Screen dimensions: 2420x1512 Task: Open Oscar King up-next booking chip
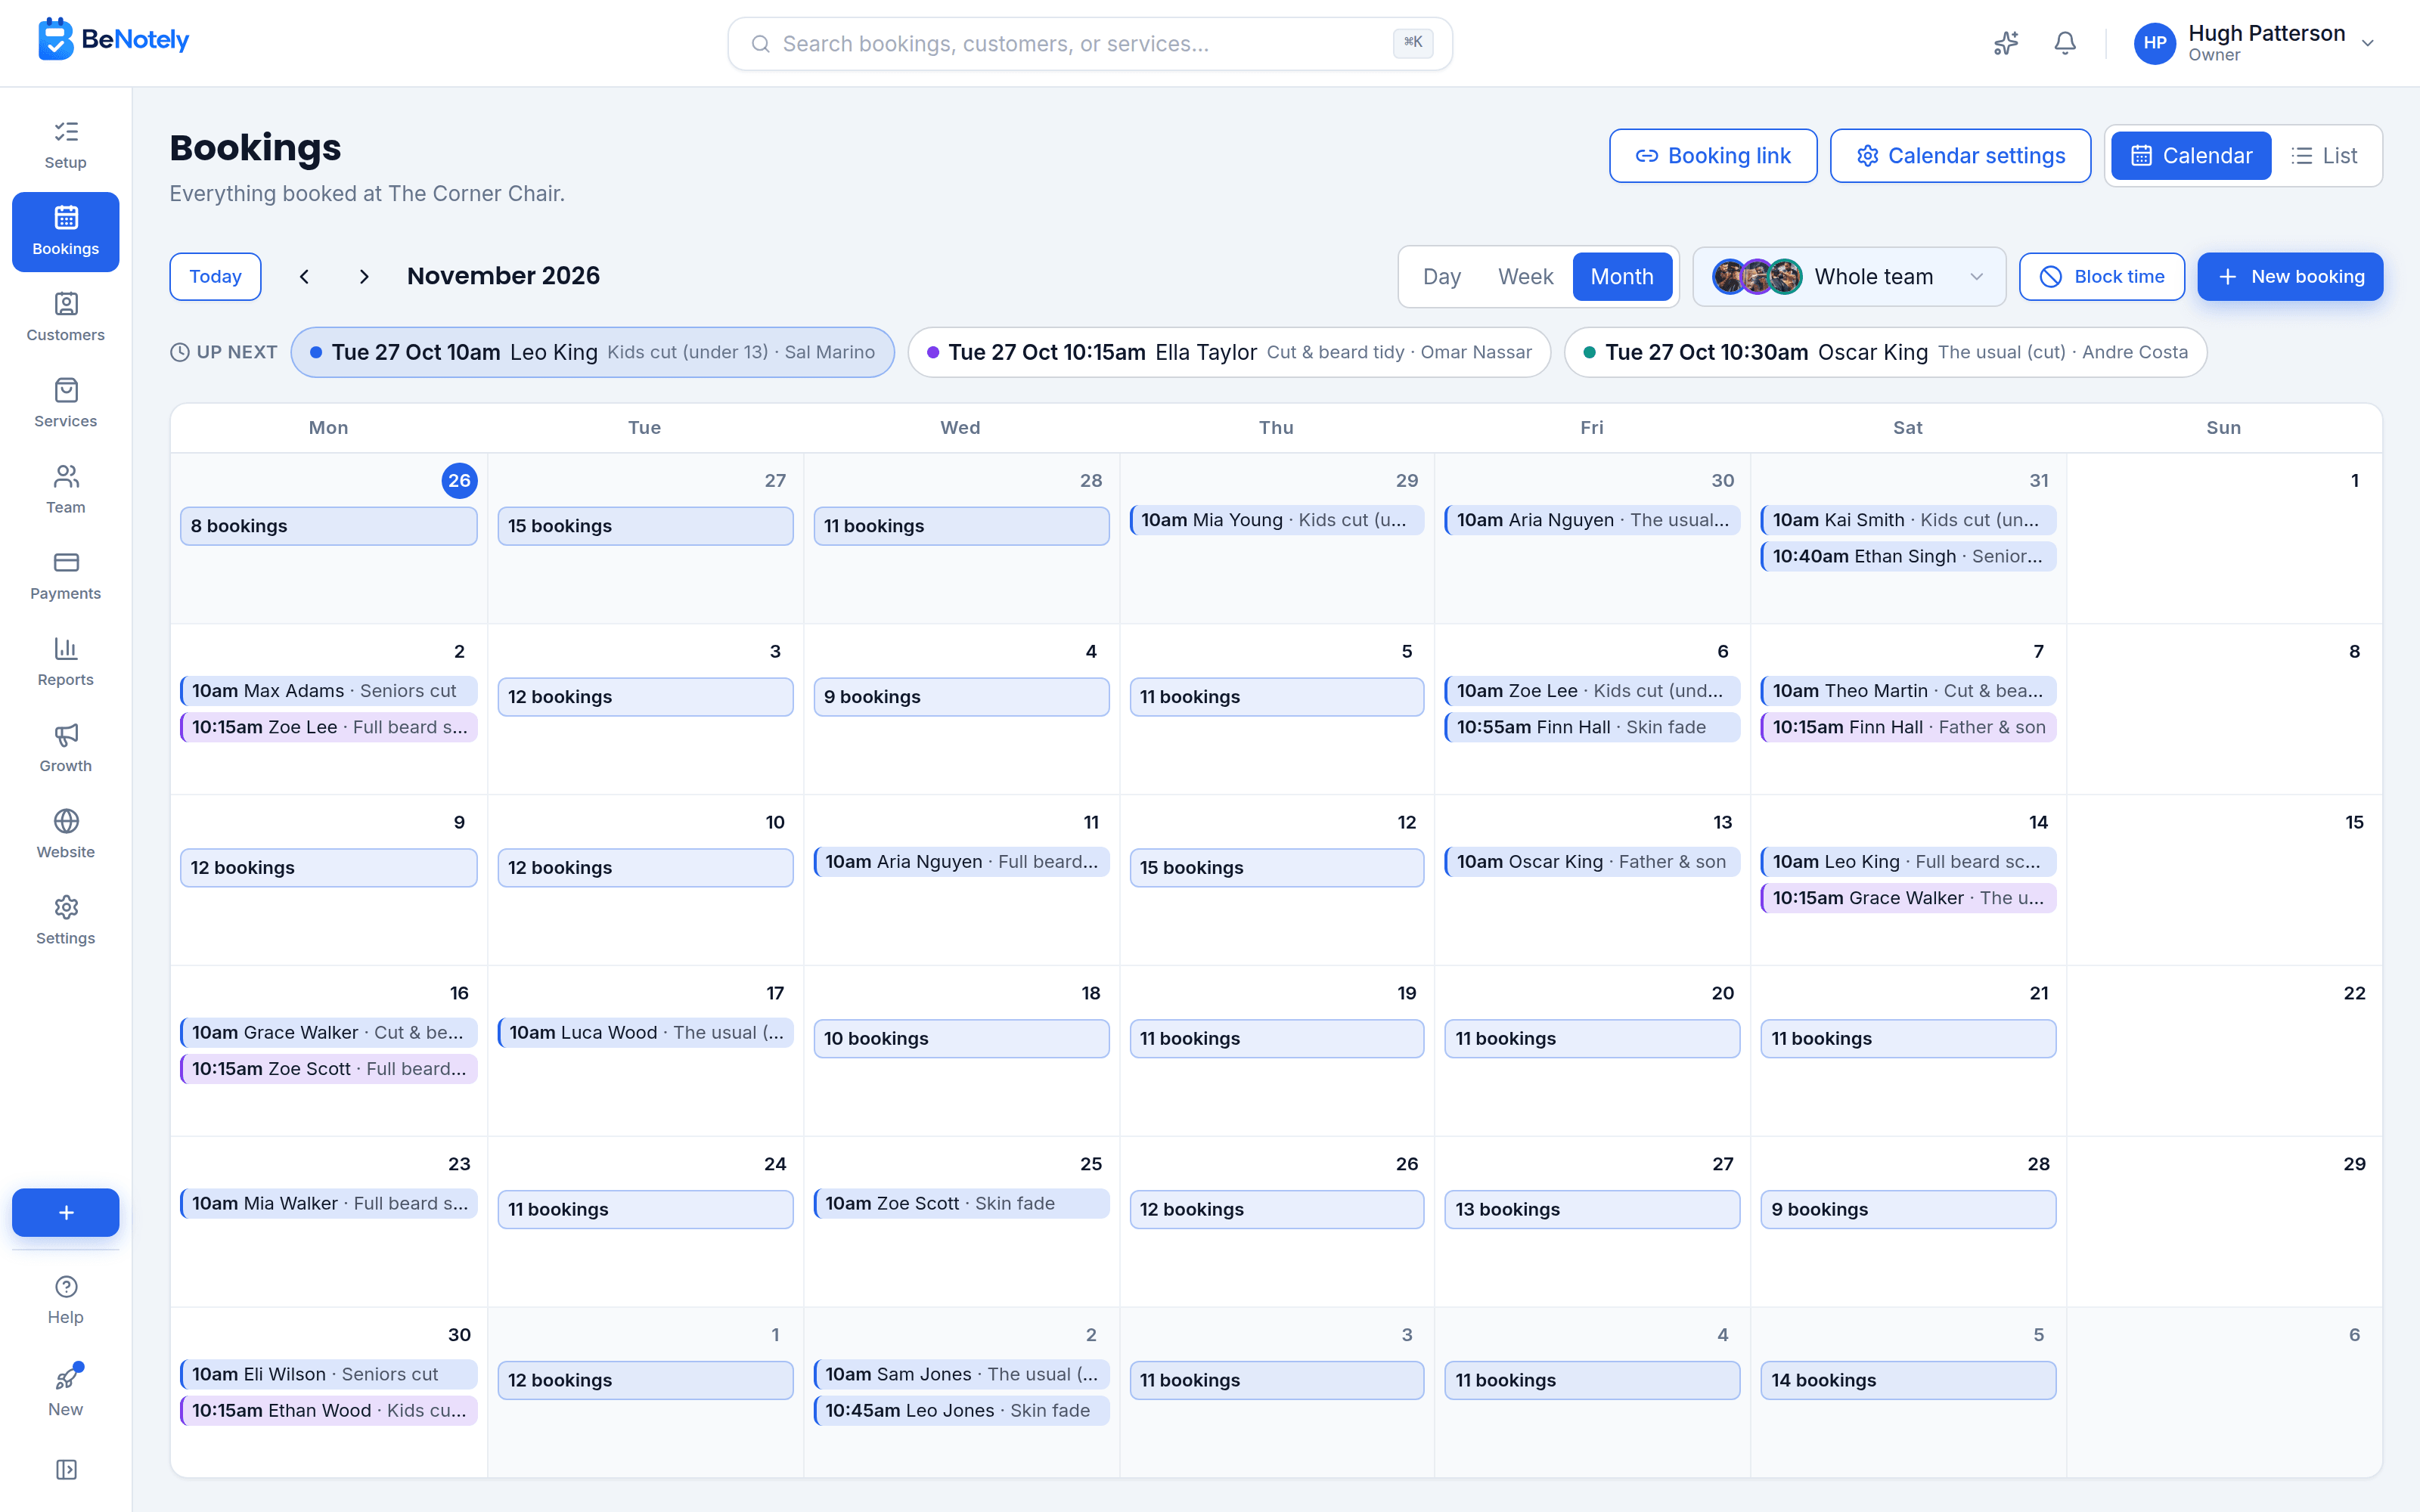coord(1885,352)
